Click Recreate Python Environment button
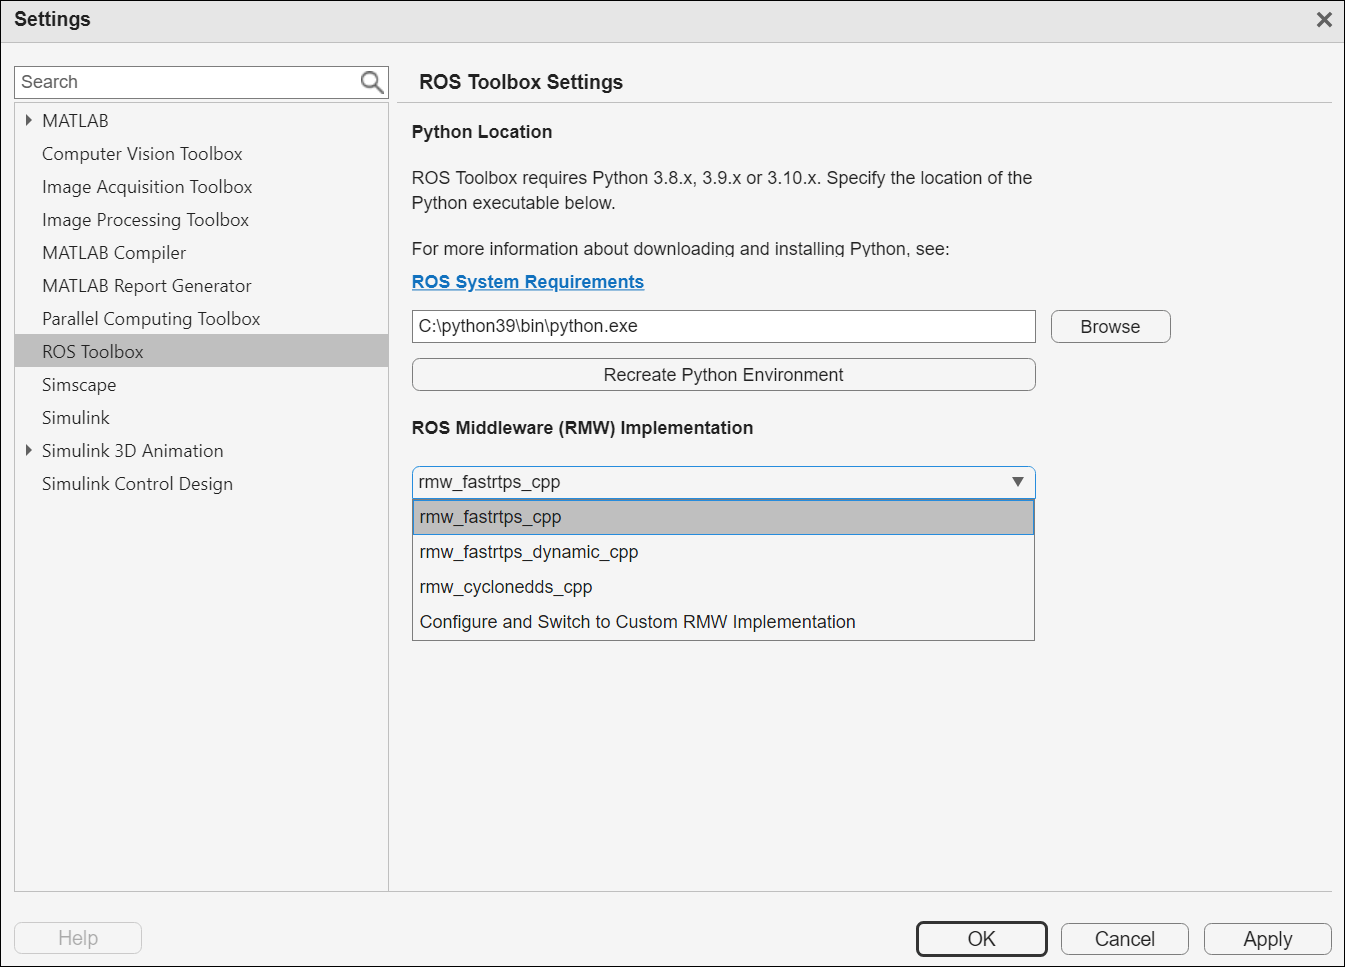 click(723, 375)
